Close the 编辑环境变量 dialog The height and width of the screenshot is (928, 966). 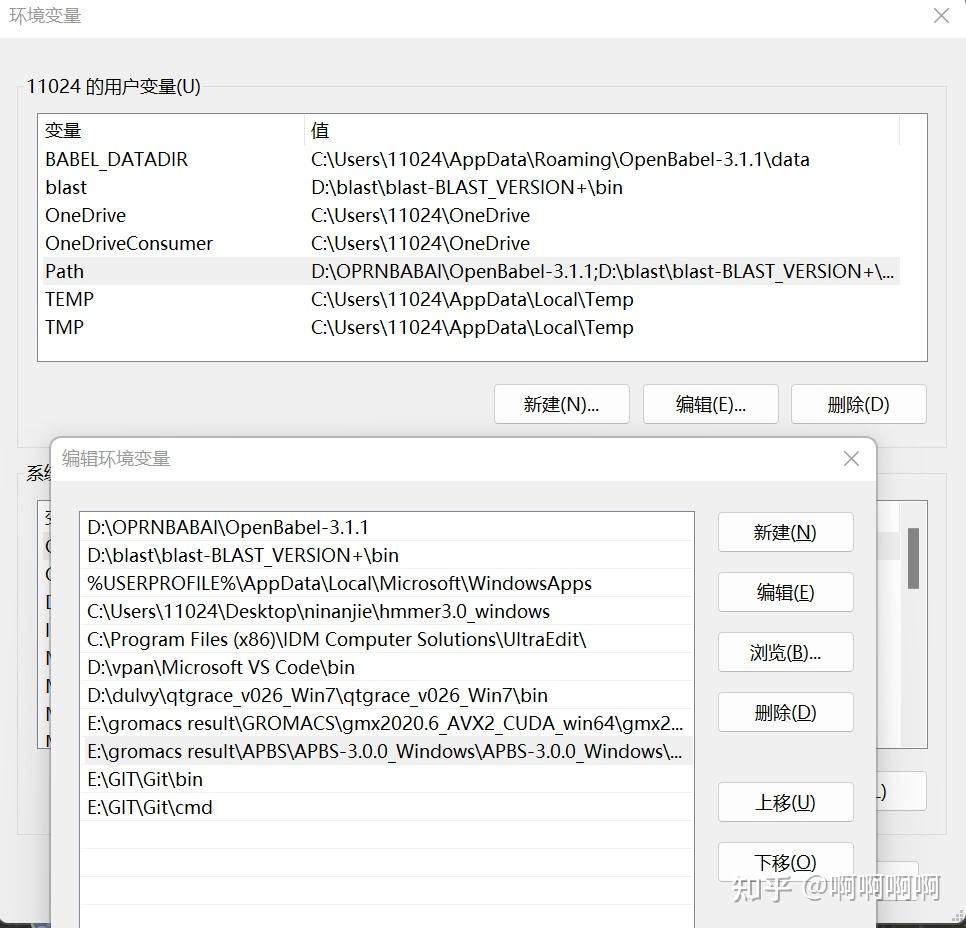click(850, 458)
